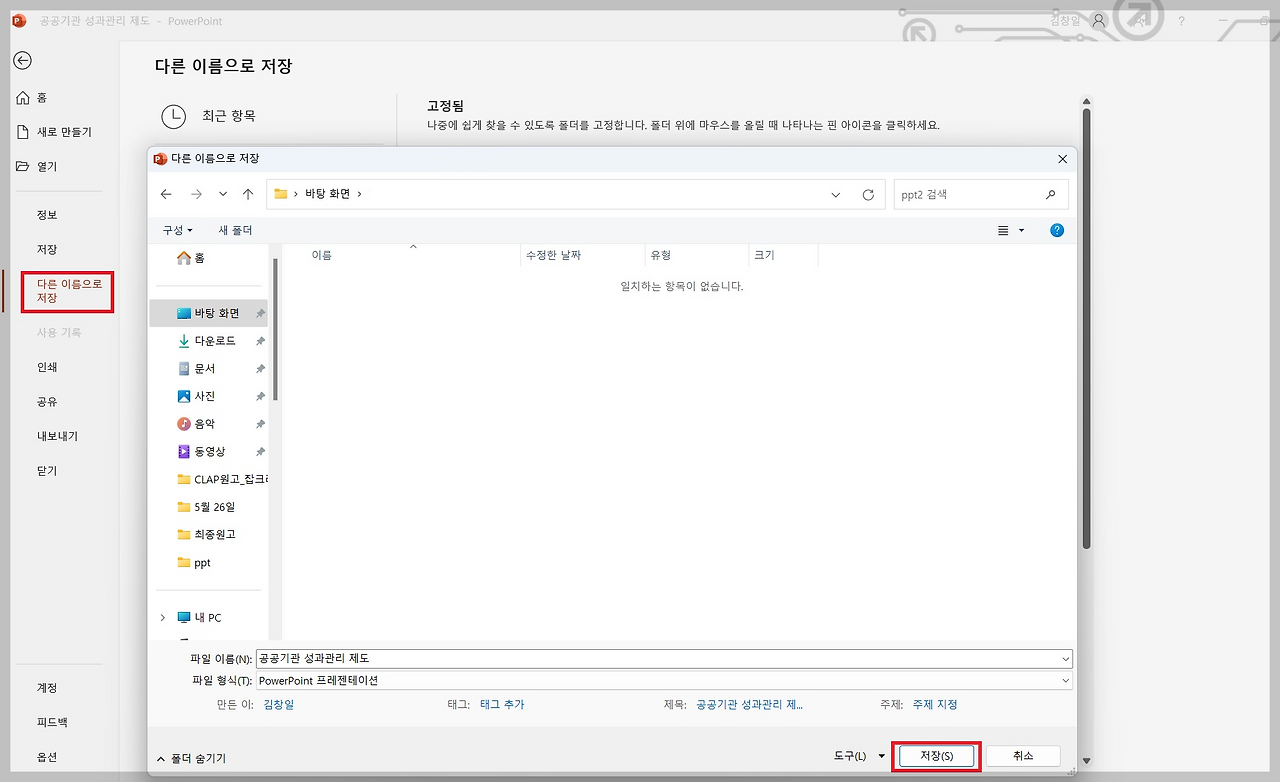This screenshot has width=1280, height=782.
Task: Click 주제 지정 to set subject
Action: tap(935, 705)
